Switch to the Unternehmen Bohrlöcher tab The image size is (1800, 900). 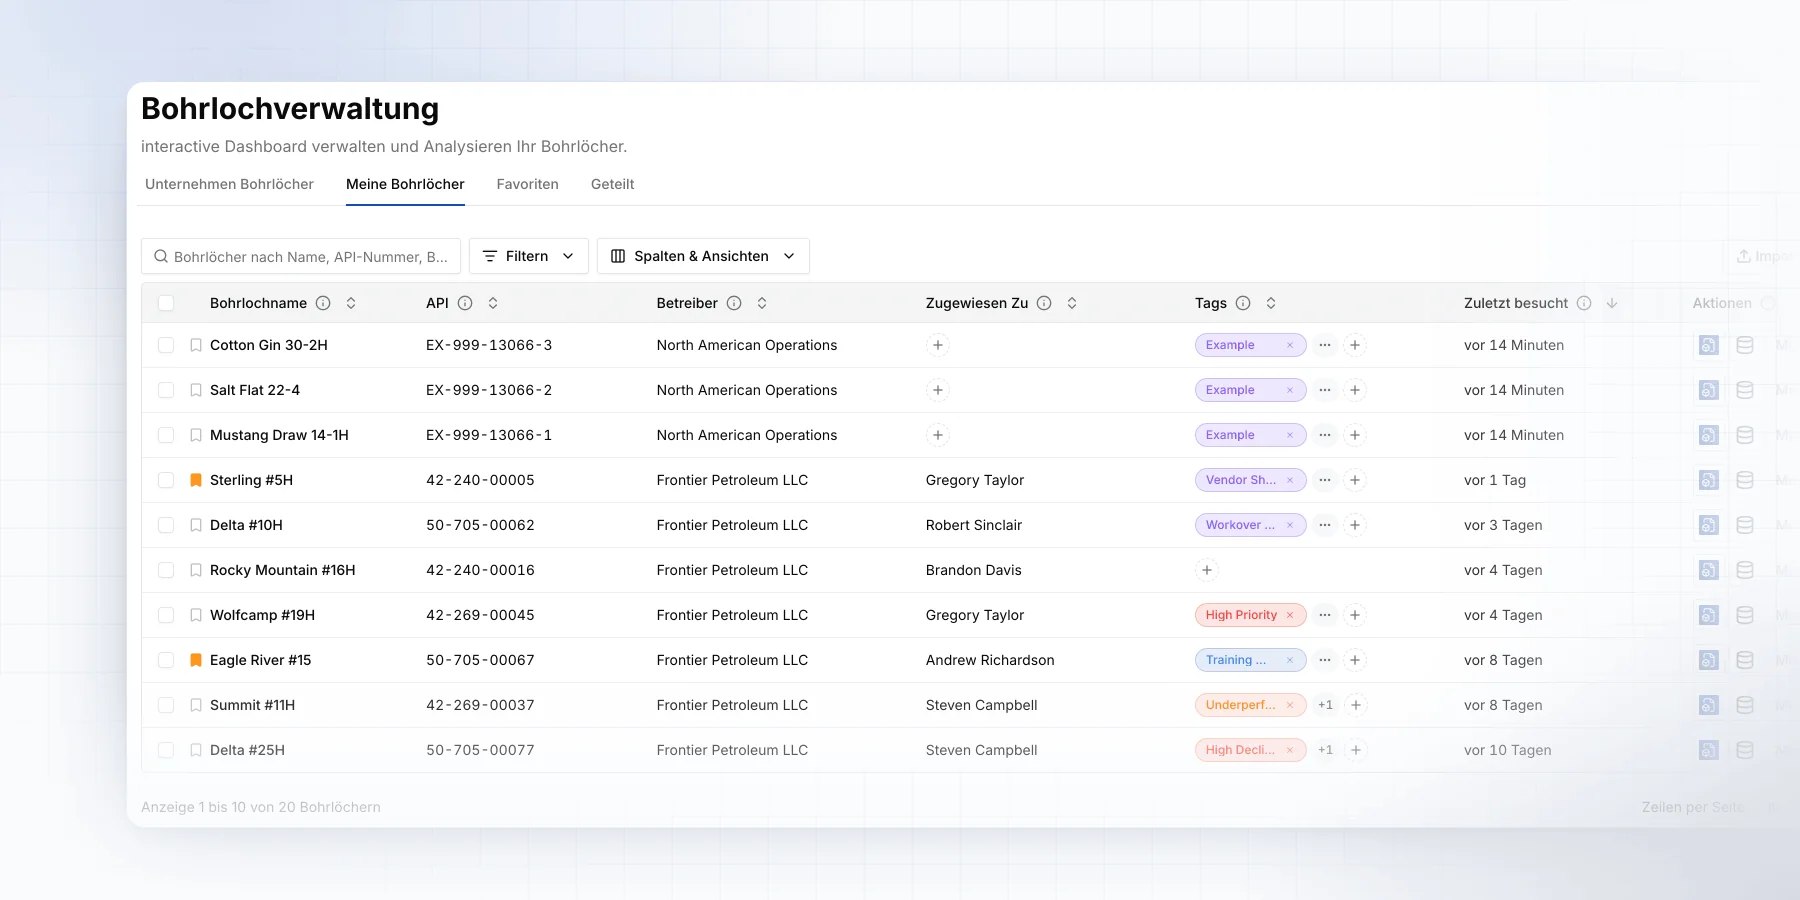(x=229, y=184)
